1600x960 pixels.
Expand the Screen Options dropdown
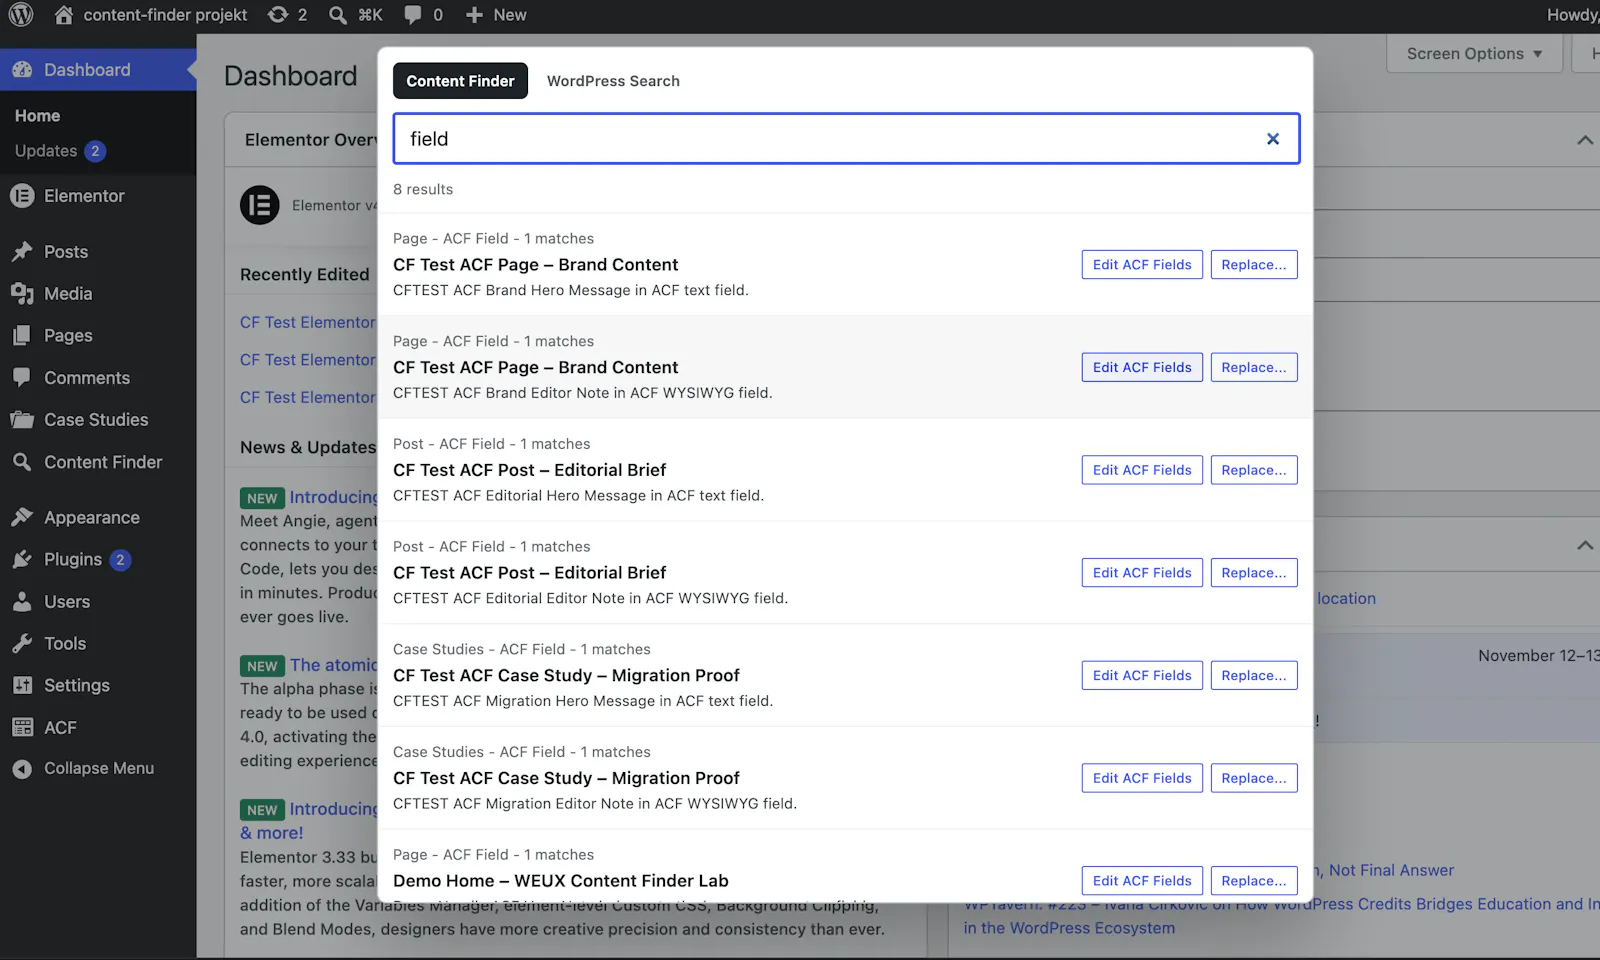pos(1474,54)
